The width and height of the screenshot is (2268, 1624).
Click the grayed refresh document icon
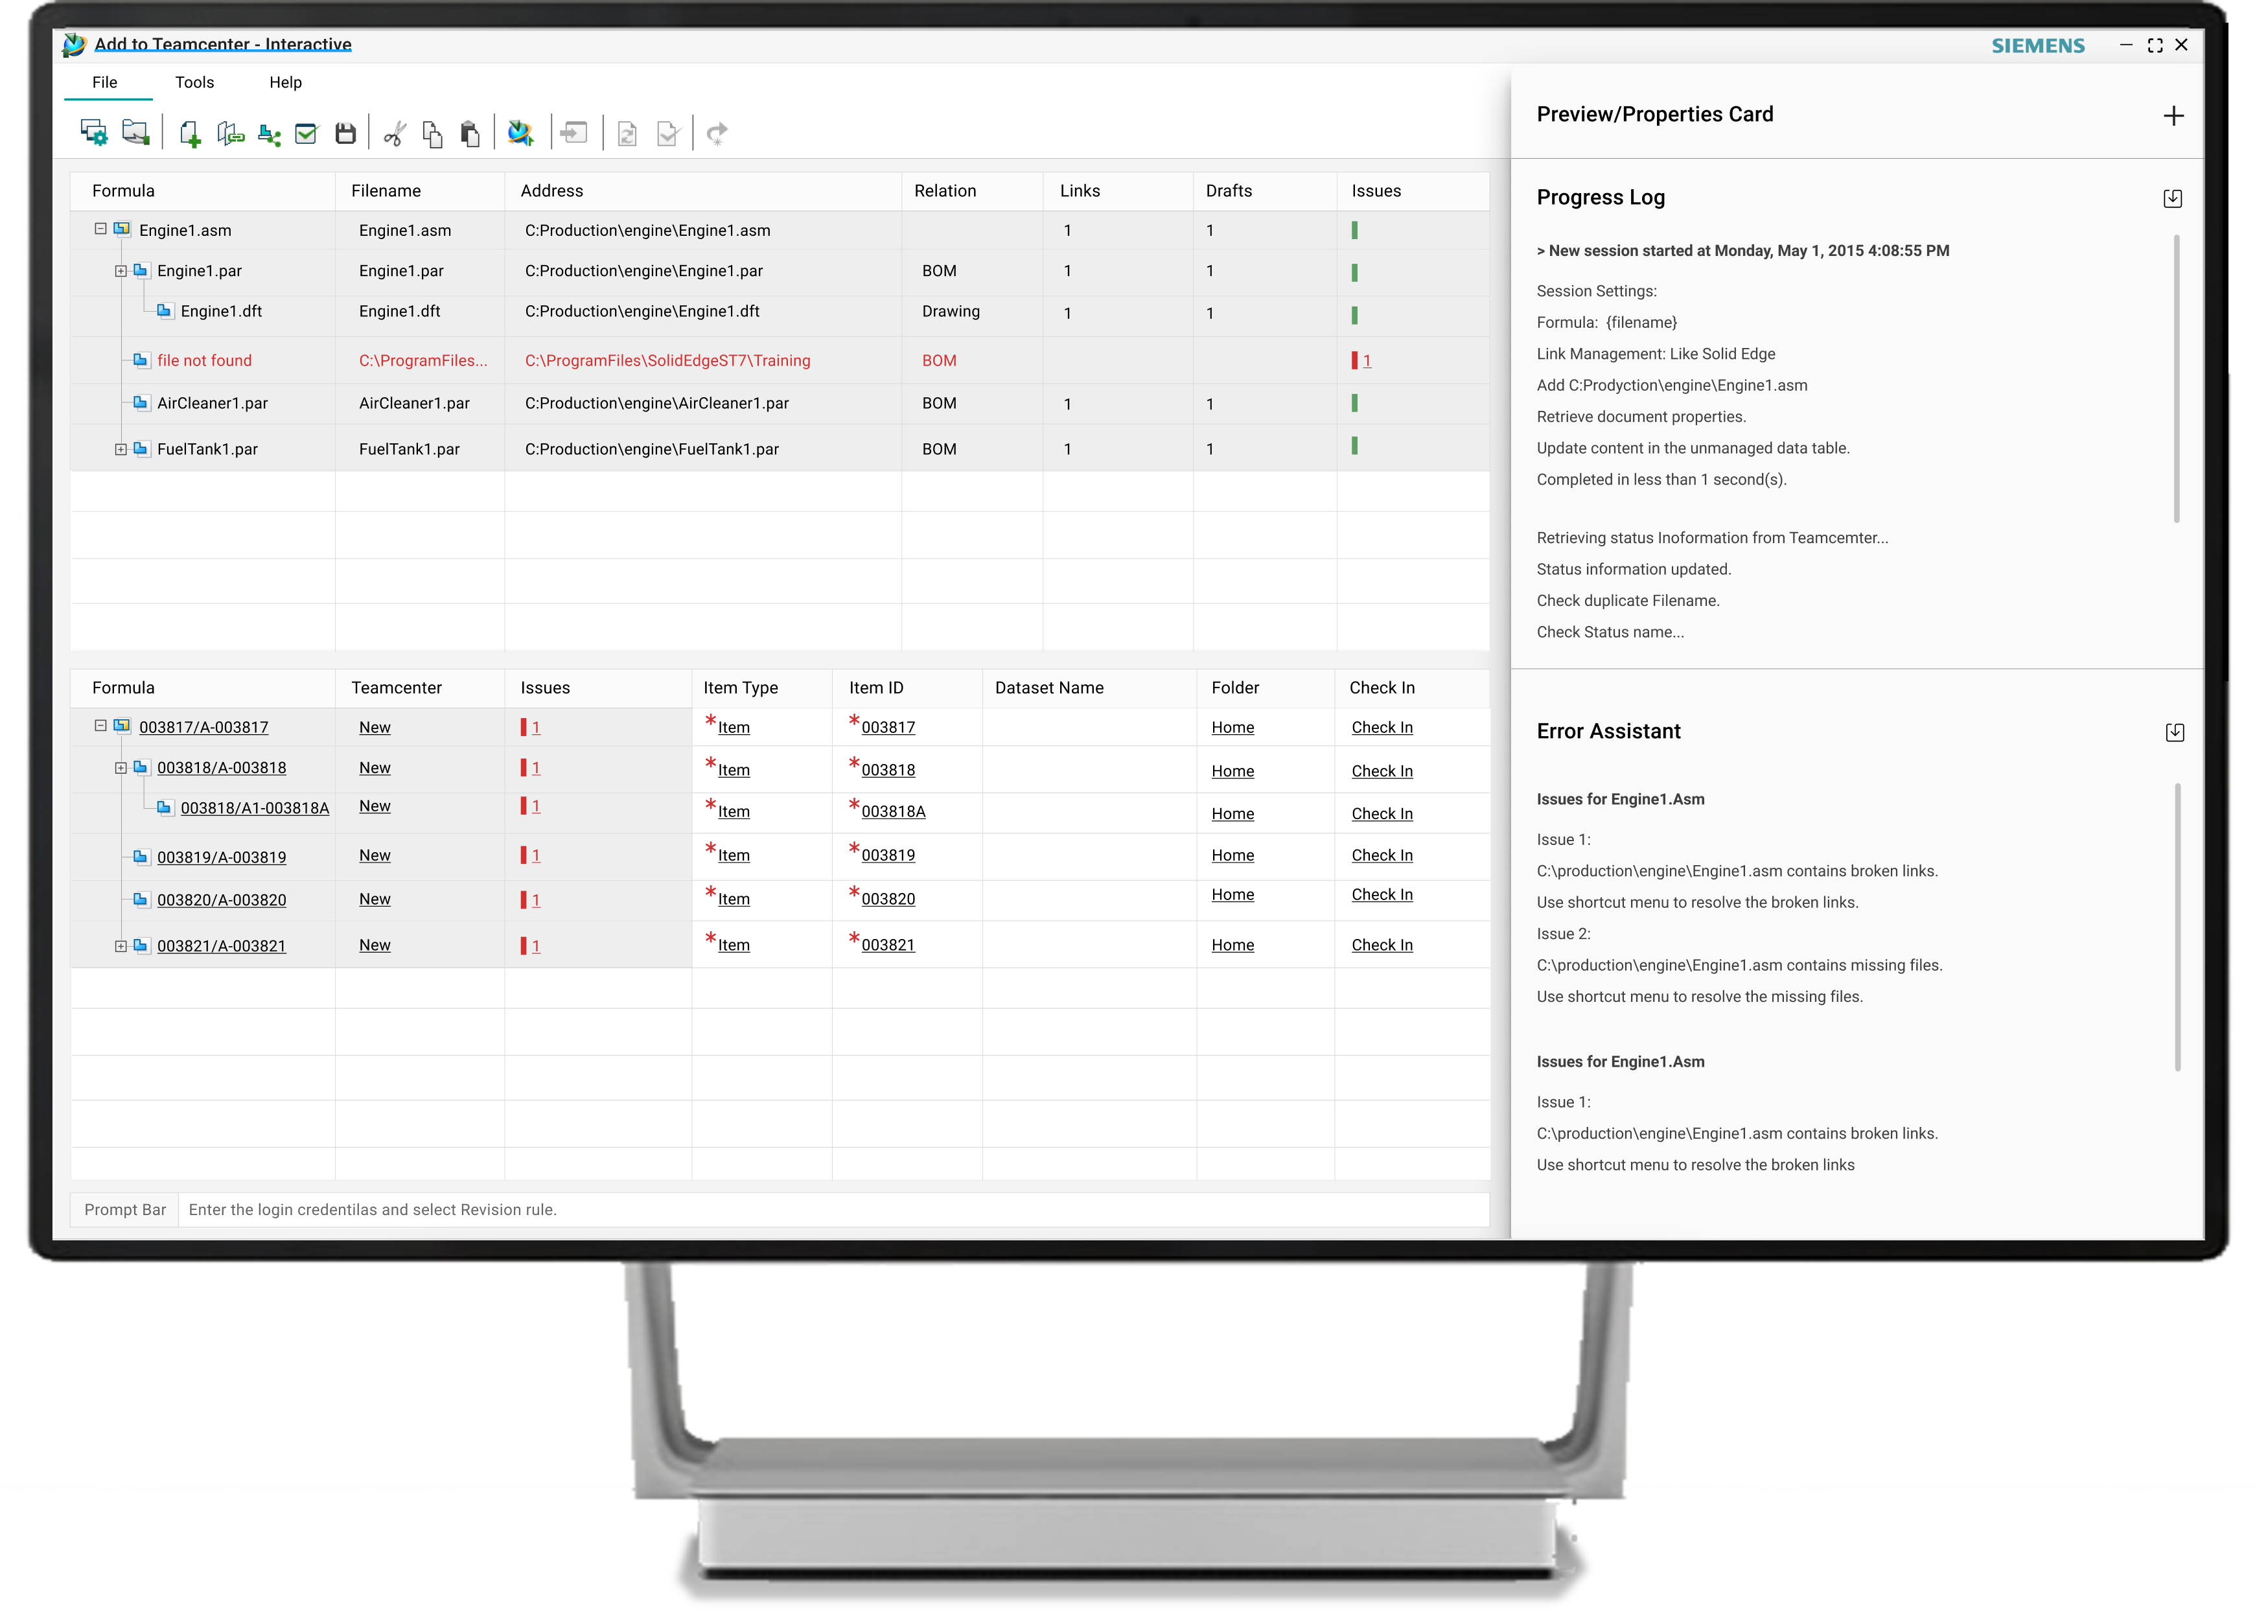tap(627, 134)
